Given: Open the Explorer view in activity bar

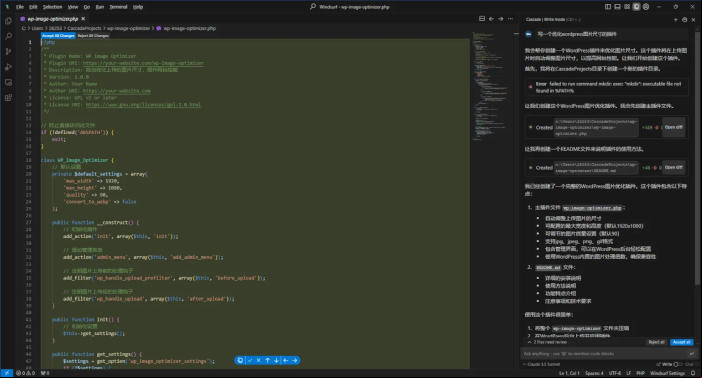Looking at the screenshot, I should tap(8, 21).
